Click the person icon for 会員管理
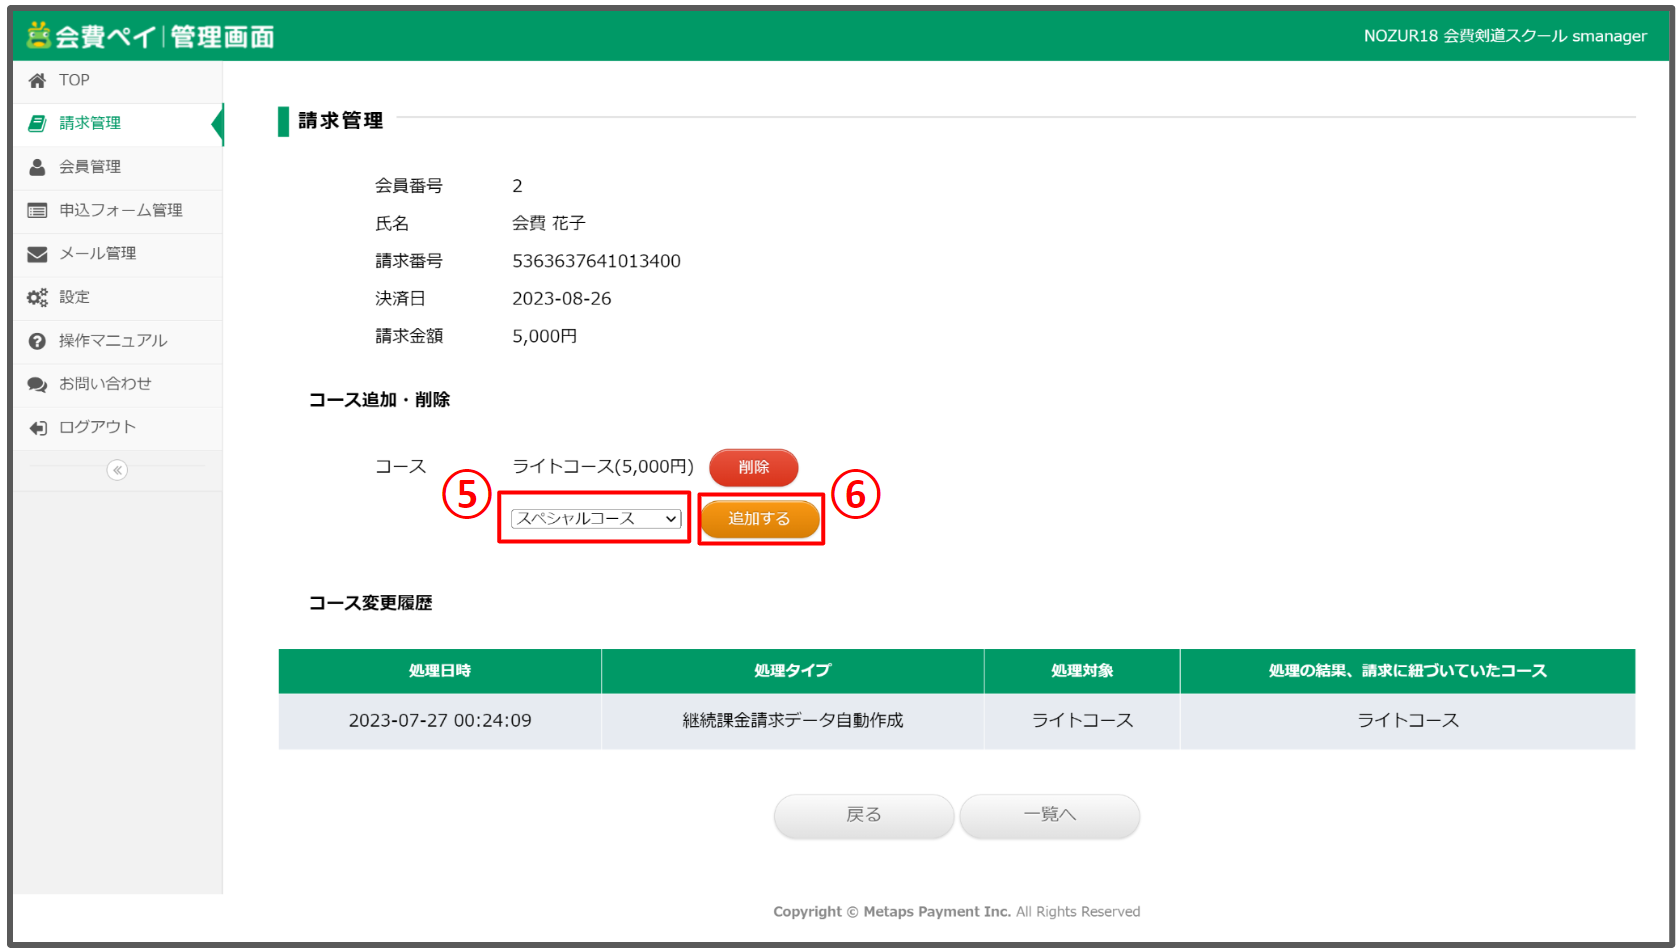The image size is (1679, 951). tap(37, 167)
